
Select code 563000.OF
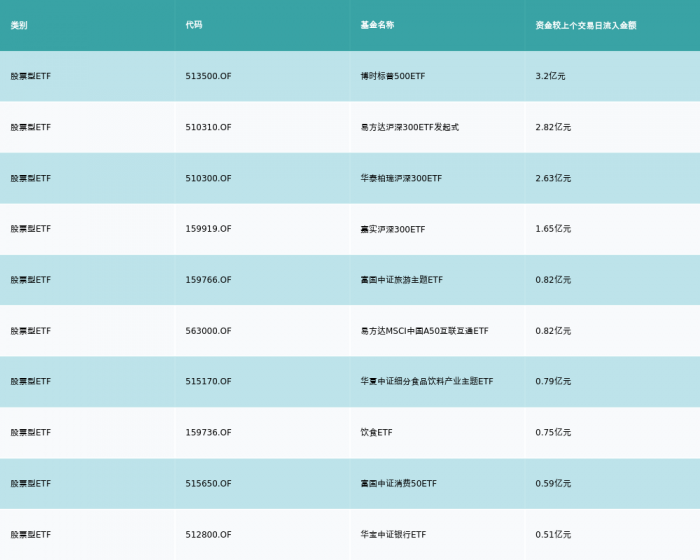208,331
